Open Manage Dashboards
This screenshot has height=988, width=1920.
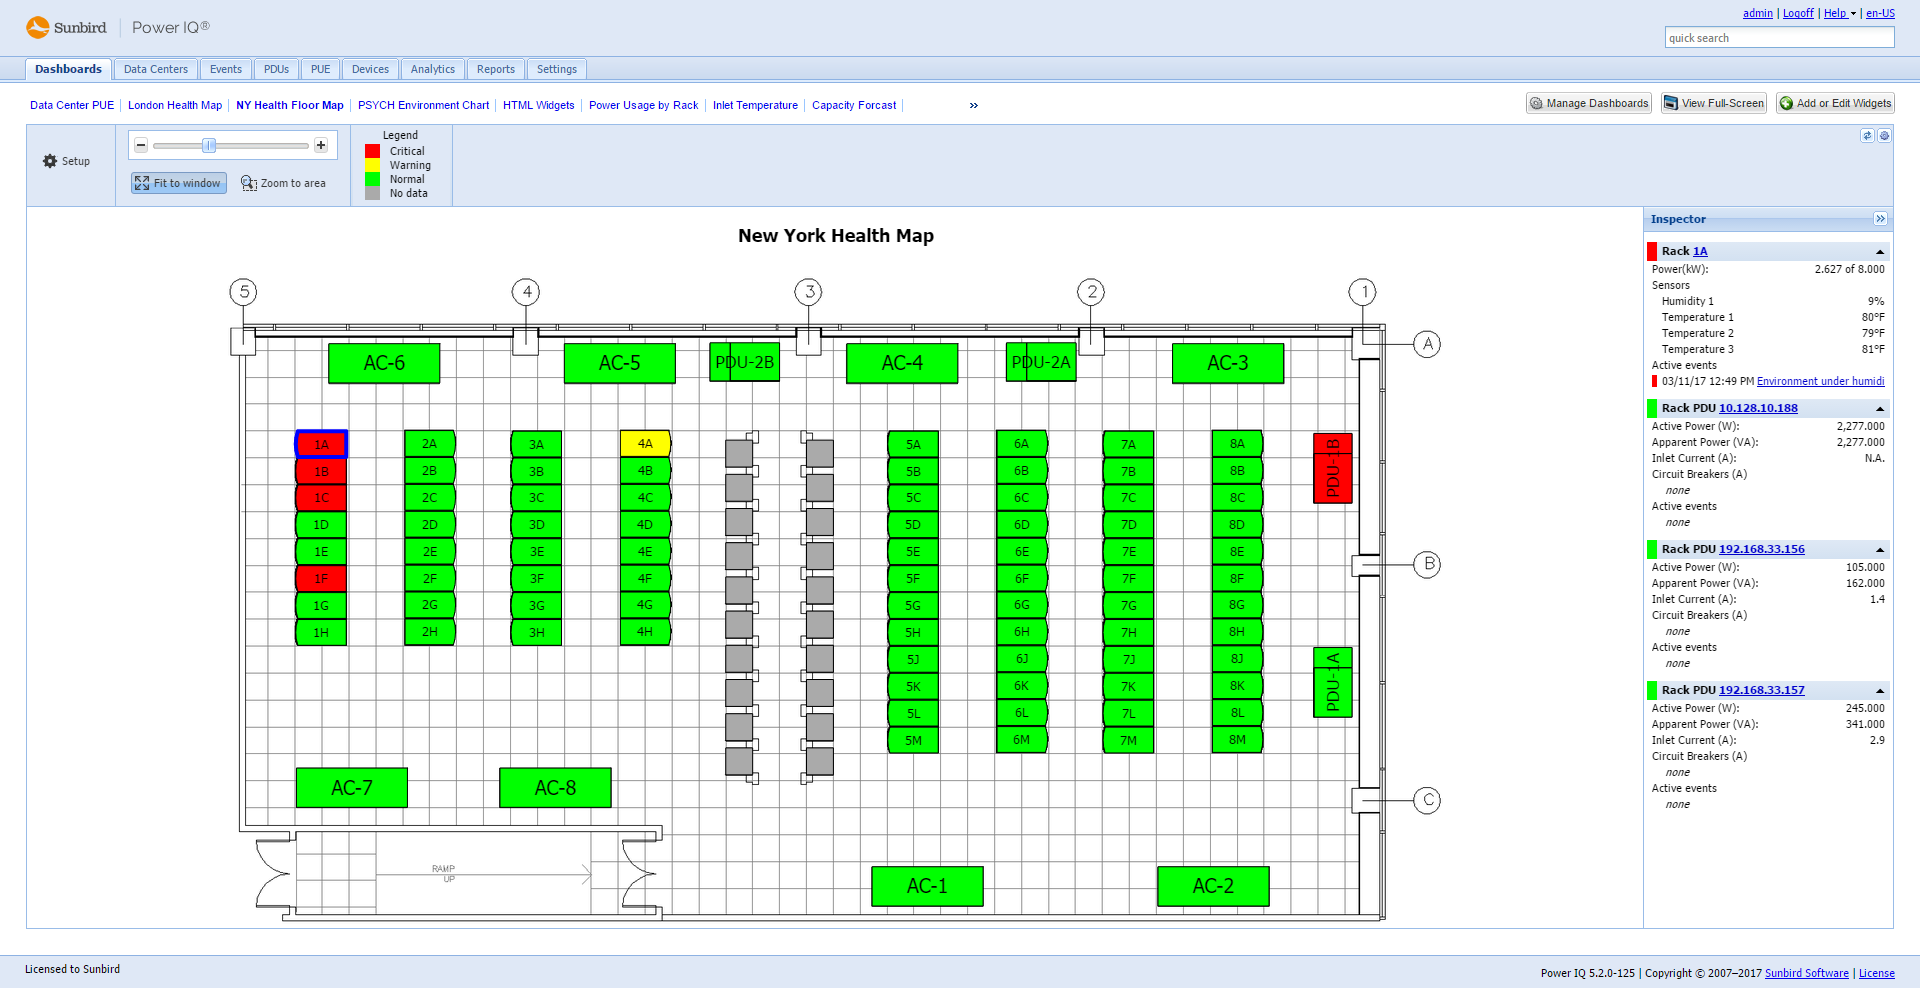pyautogui.click(x=1588, y=103)
